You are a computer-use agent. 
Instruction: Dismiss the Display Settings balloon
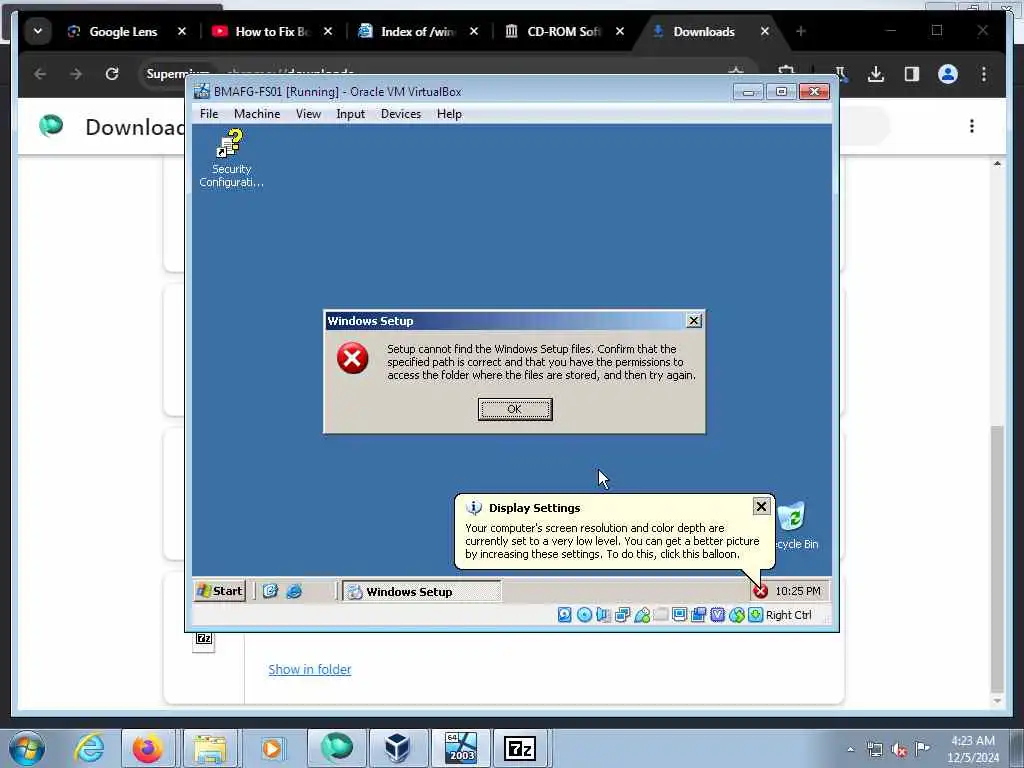pyautogui.click(x=761, y=506)
